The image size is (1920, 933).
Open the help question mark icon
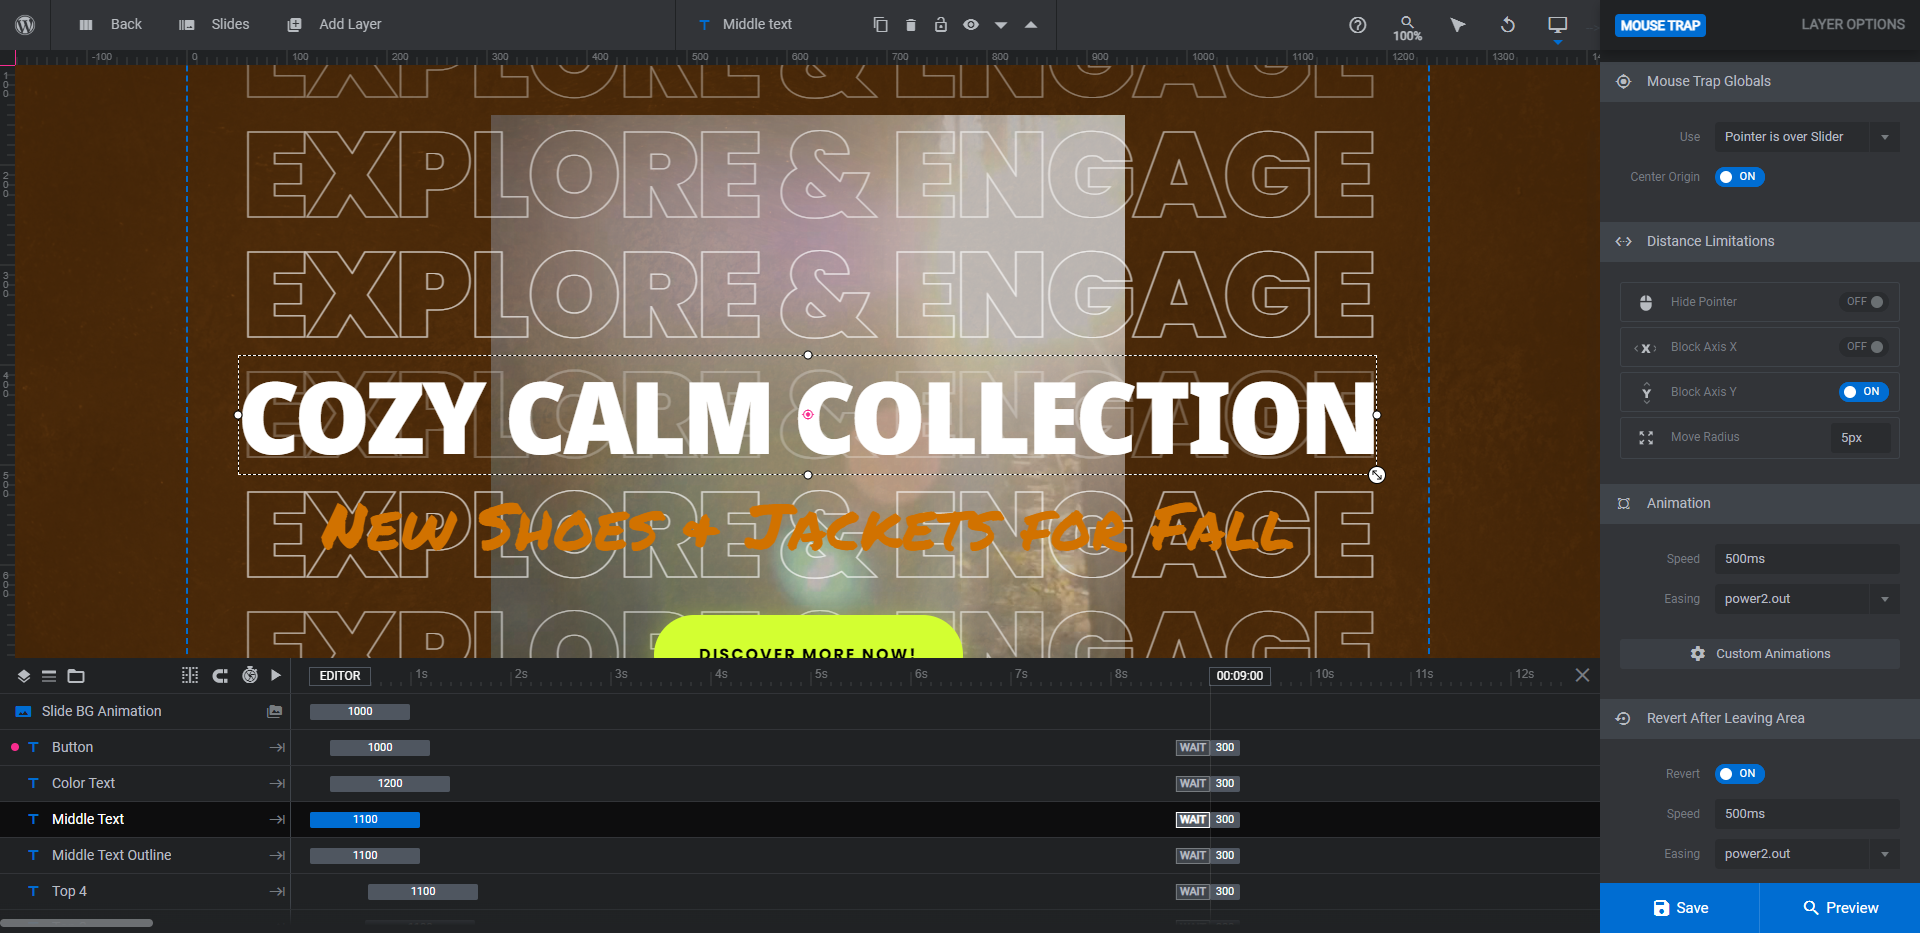pos(1357,25)
